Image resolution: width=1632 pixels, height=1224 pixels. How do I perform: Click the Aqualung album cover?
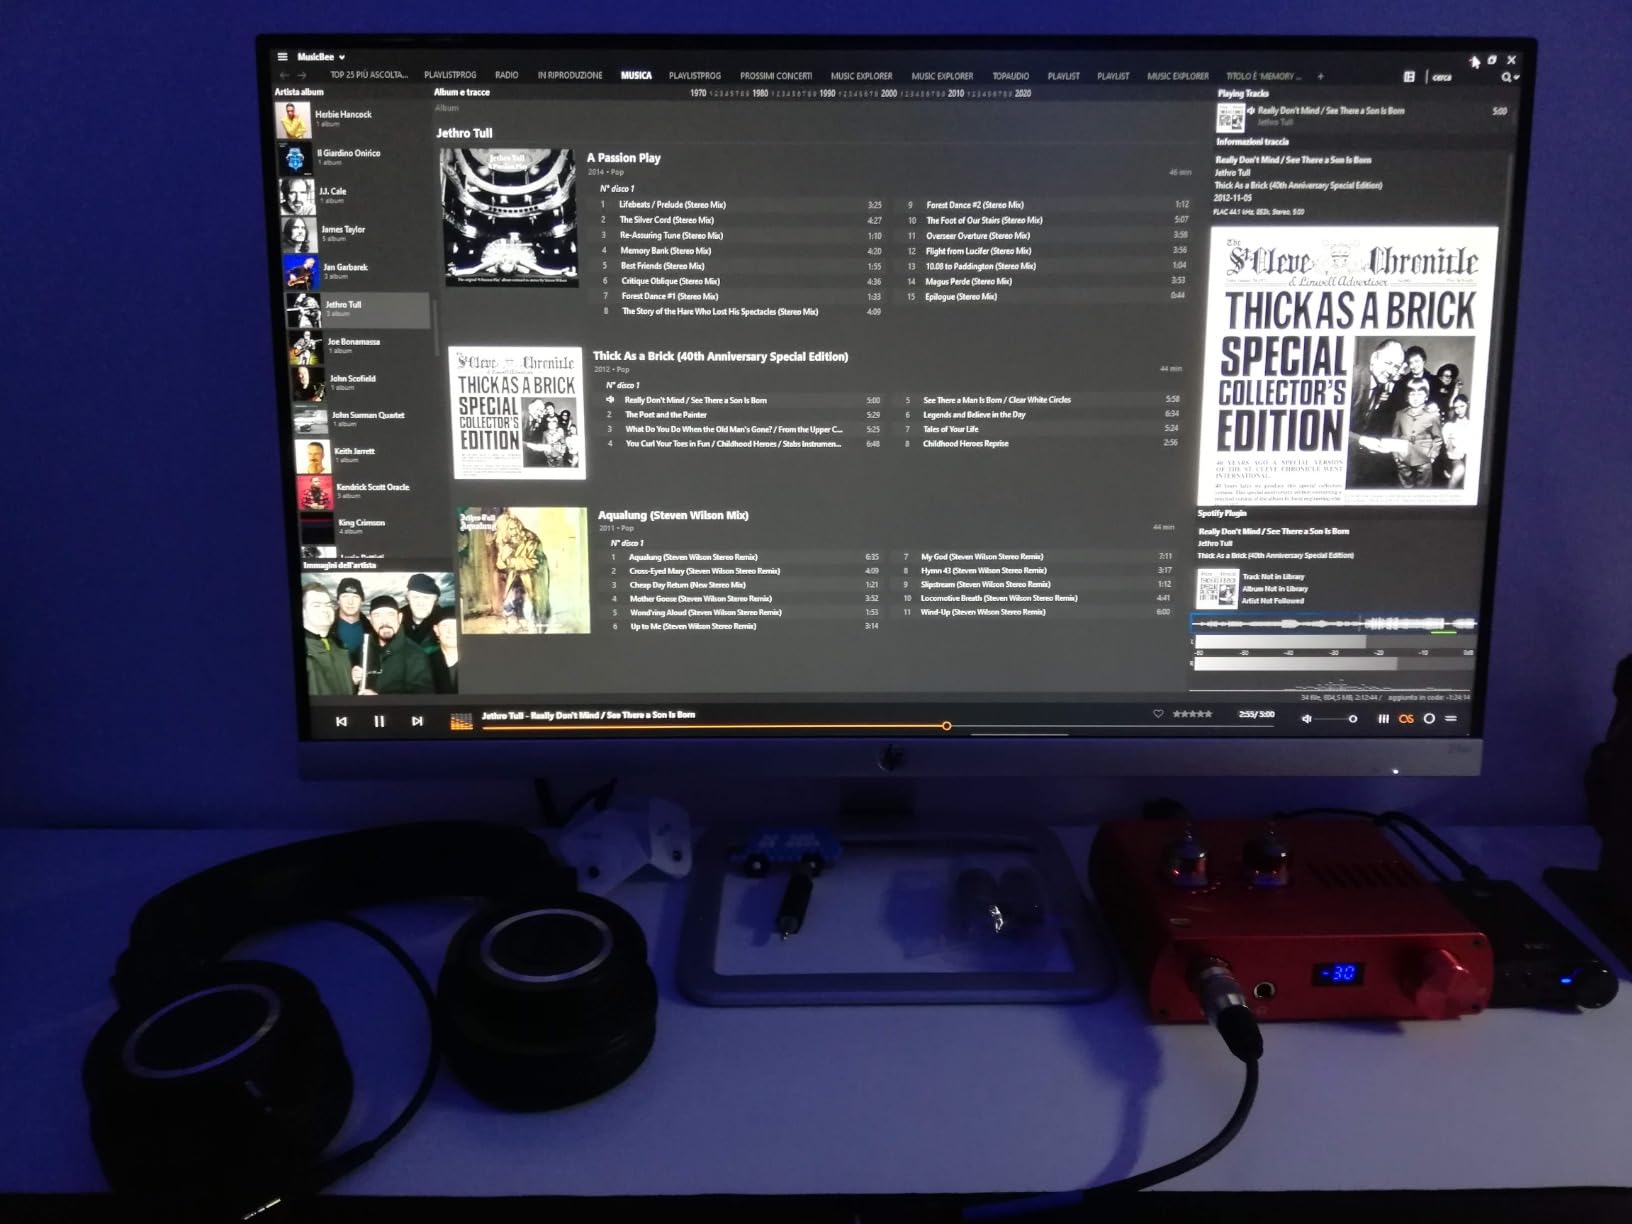523,570
